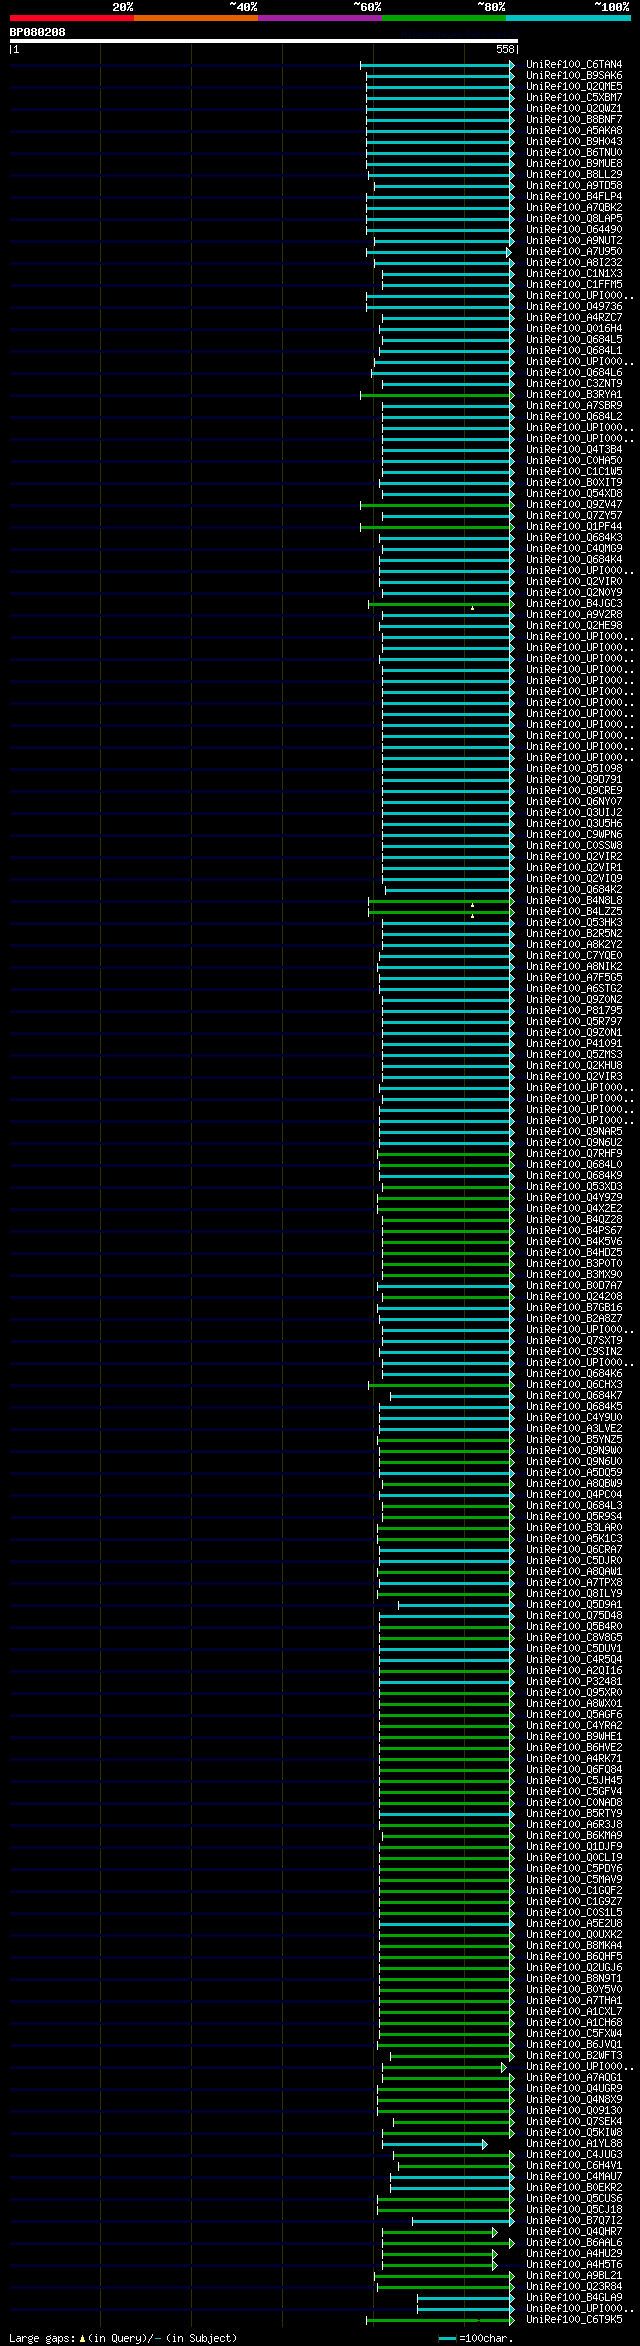
Task: Click the label UniRef100_Q4QHR7
Action: [x=574, y=2231]
